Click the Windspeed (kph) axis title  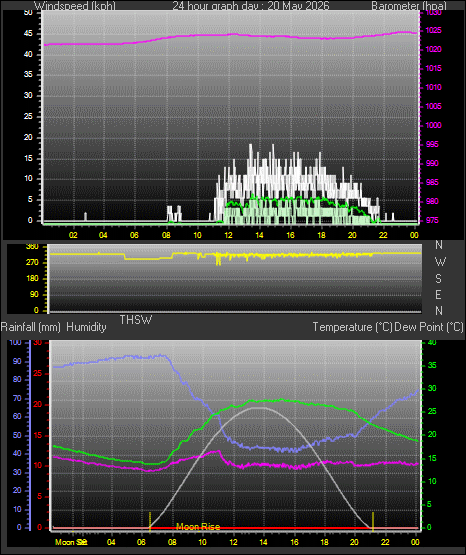75,6
